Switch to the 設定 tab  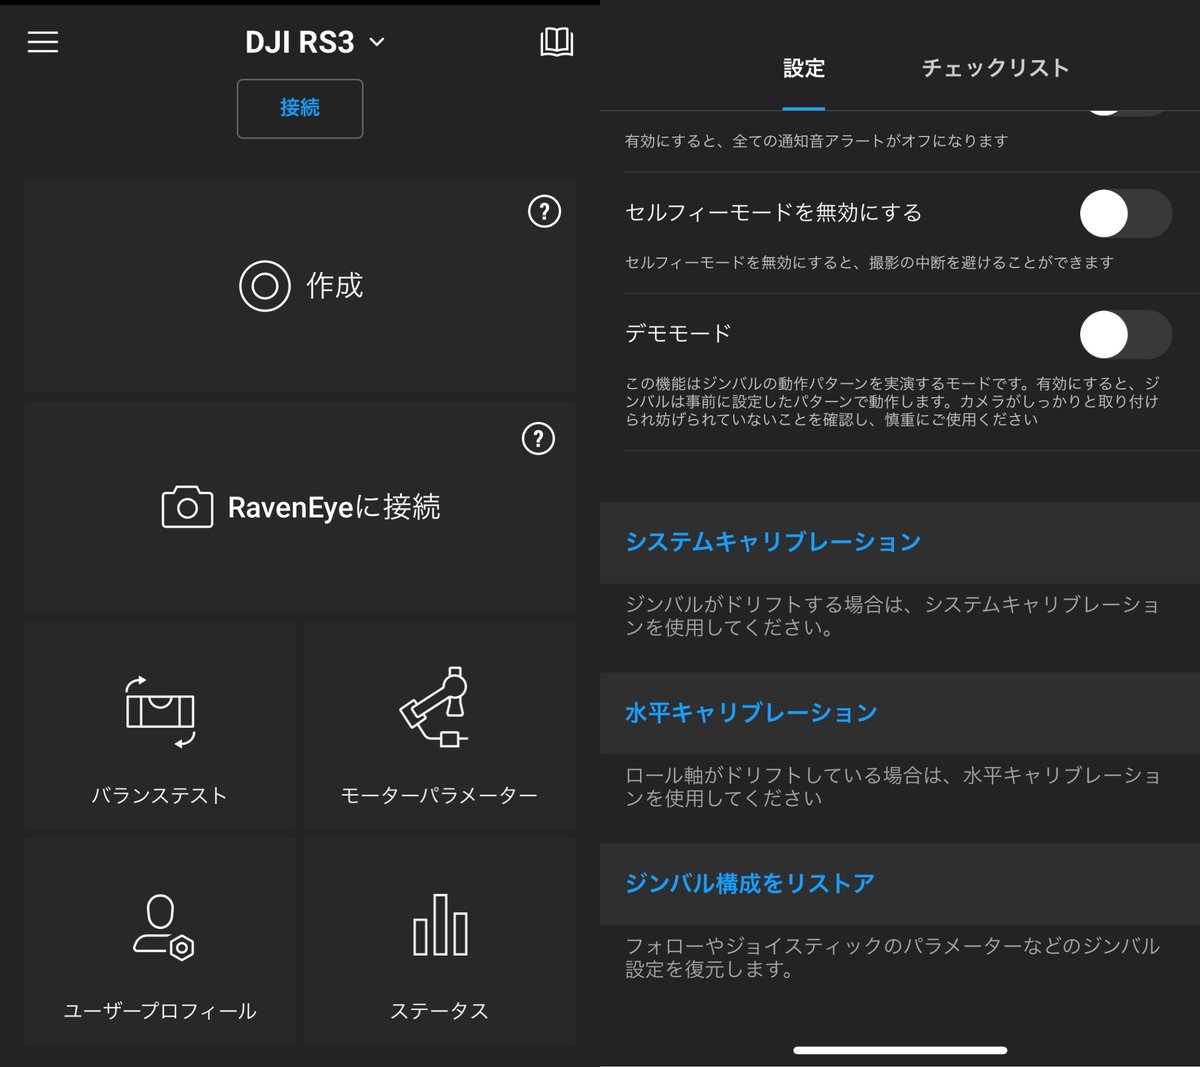point(804,68)
